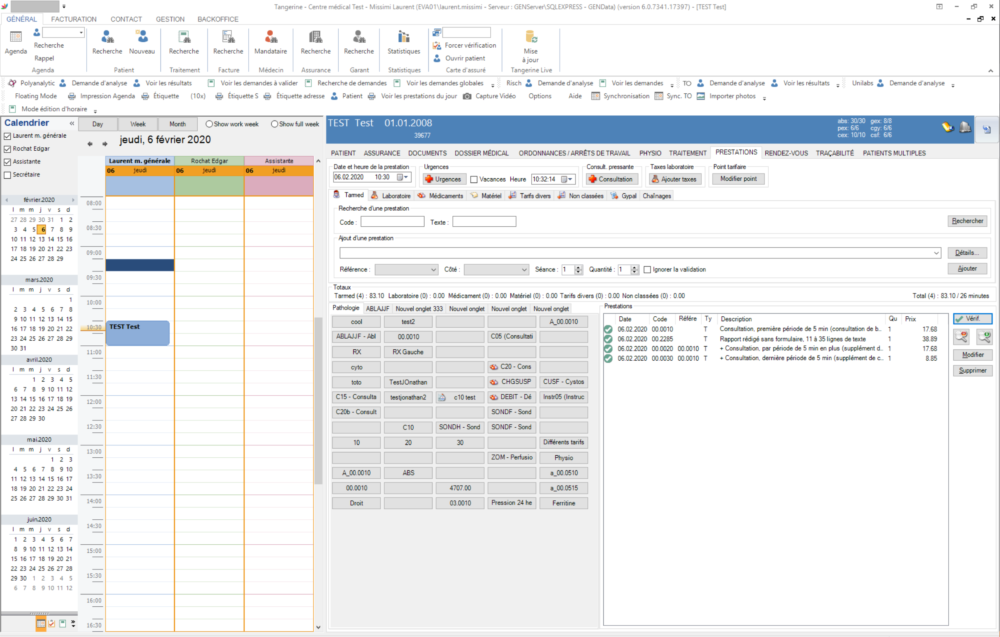Open the Mandataire médecin icon
This screenshot has height=637, width=1000.
[270, 37]
